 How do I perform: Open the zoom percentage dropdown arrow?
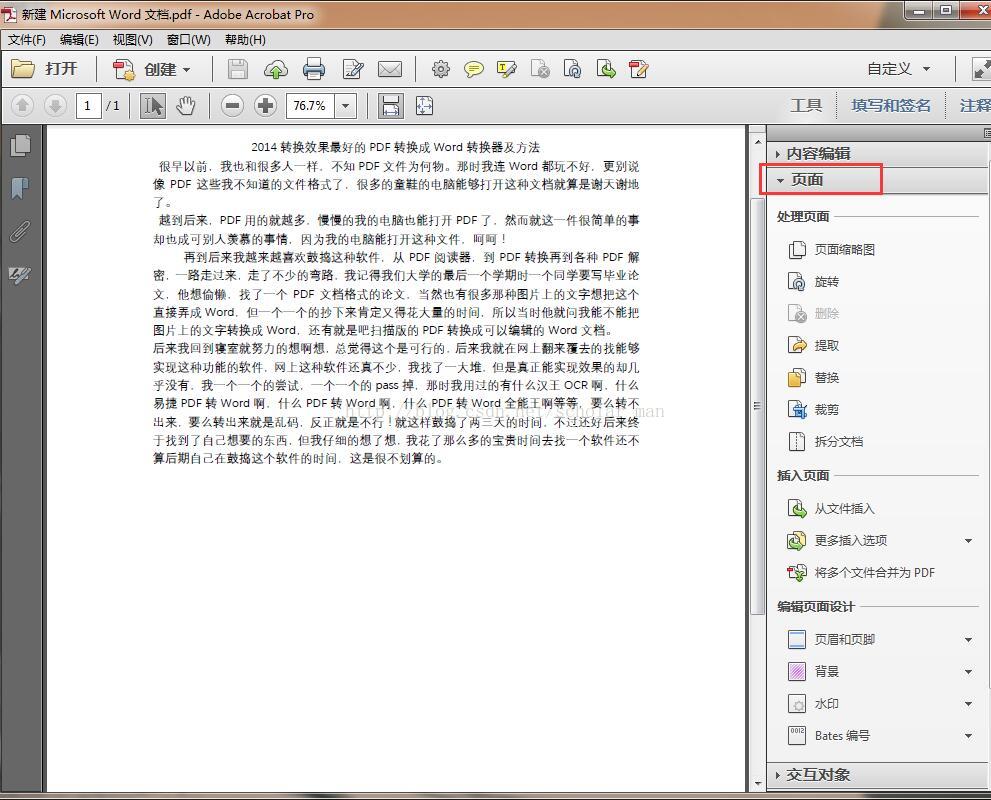click(346, 106)
